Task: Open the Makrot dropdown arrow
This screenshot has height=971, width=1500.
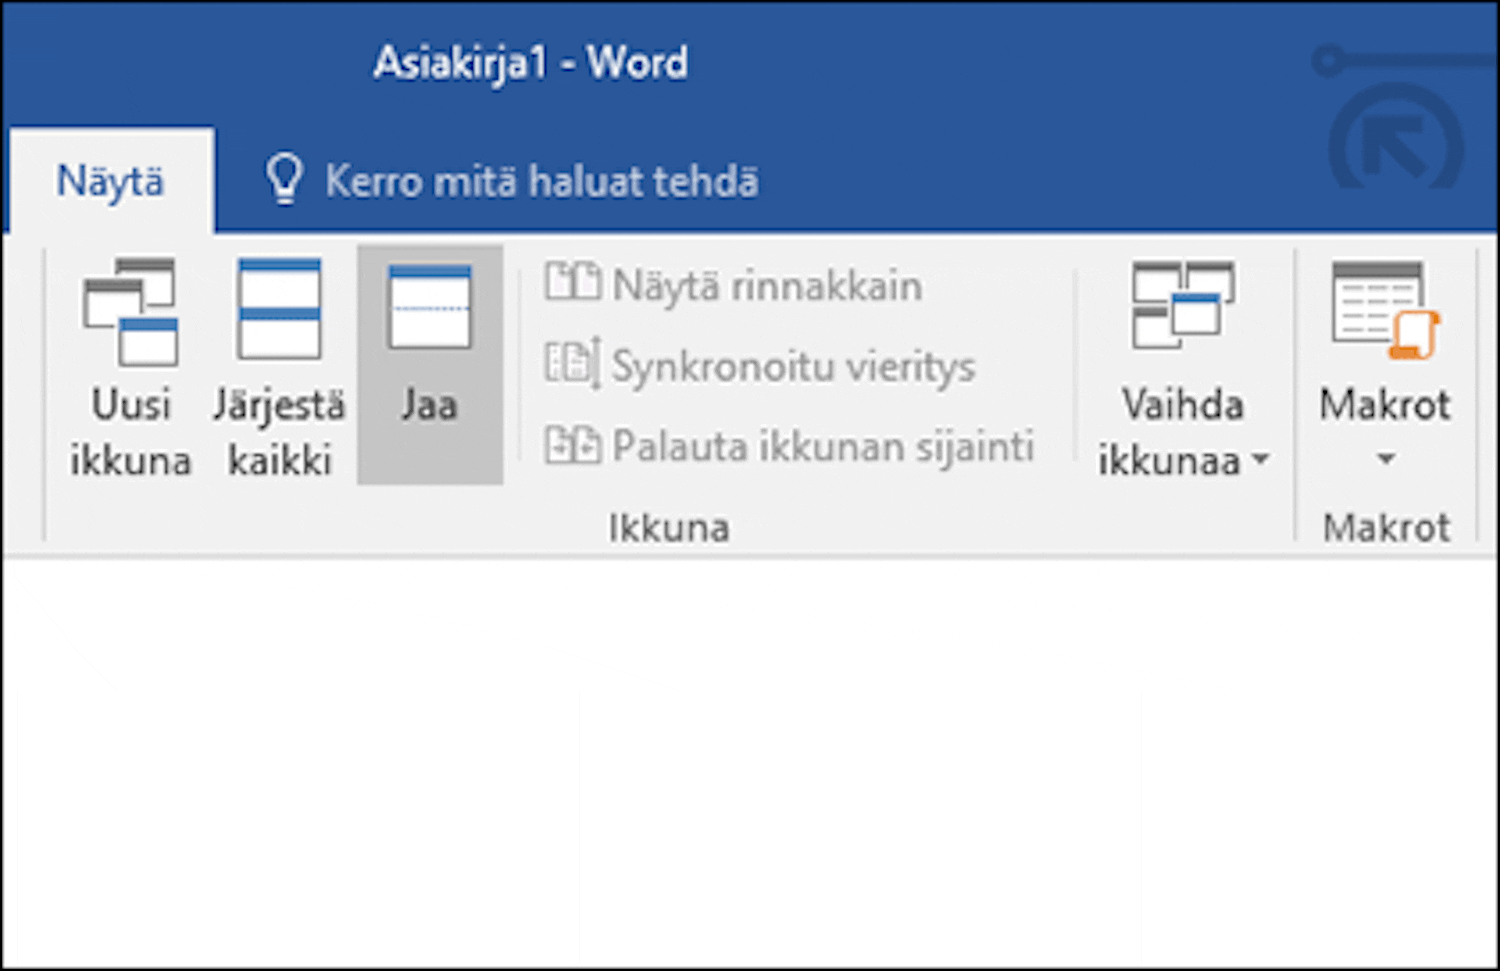Action: click(x=1385, y=460)
